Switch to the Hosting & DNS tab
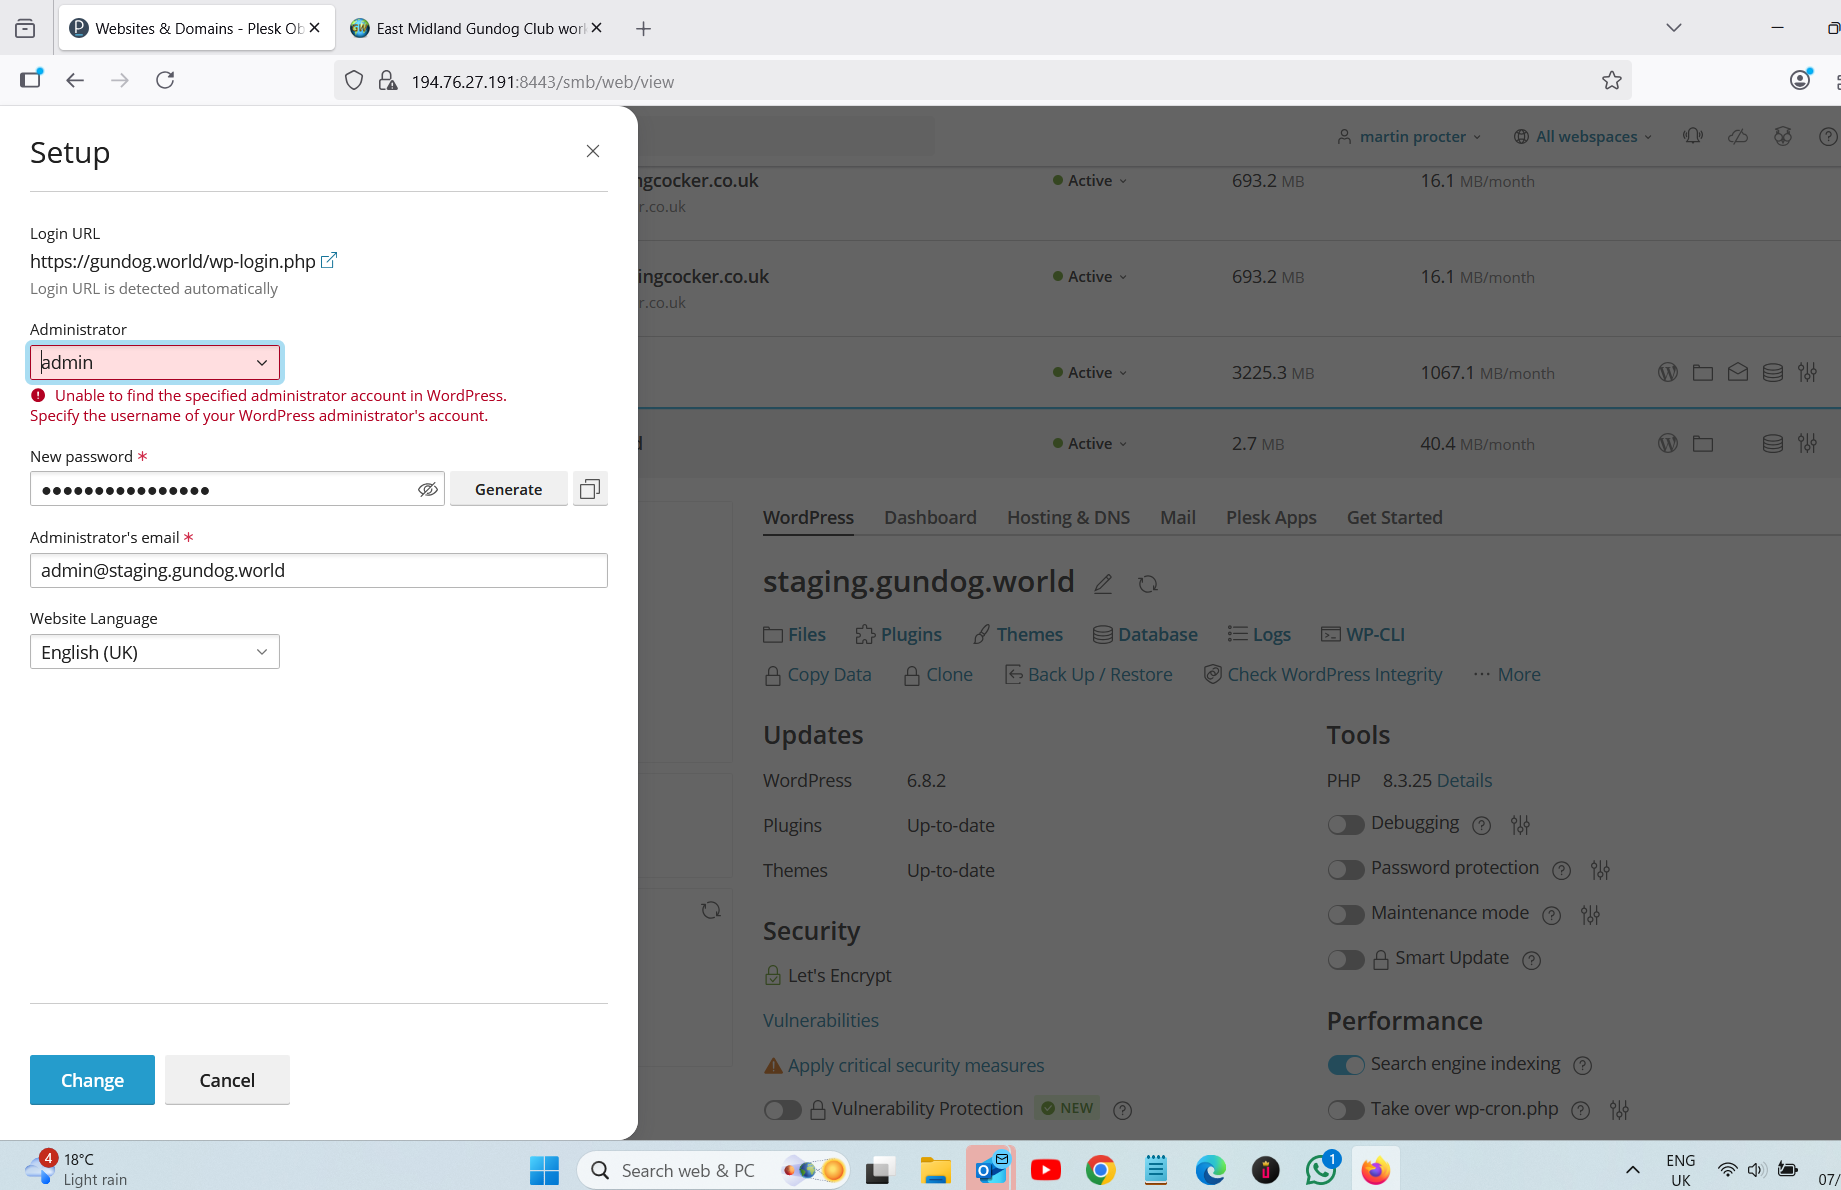The width and height of the screenshot is (1841, 1190). pyautogui.click(x=1068, y=517)
